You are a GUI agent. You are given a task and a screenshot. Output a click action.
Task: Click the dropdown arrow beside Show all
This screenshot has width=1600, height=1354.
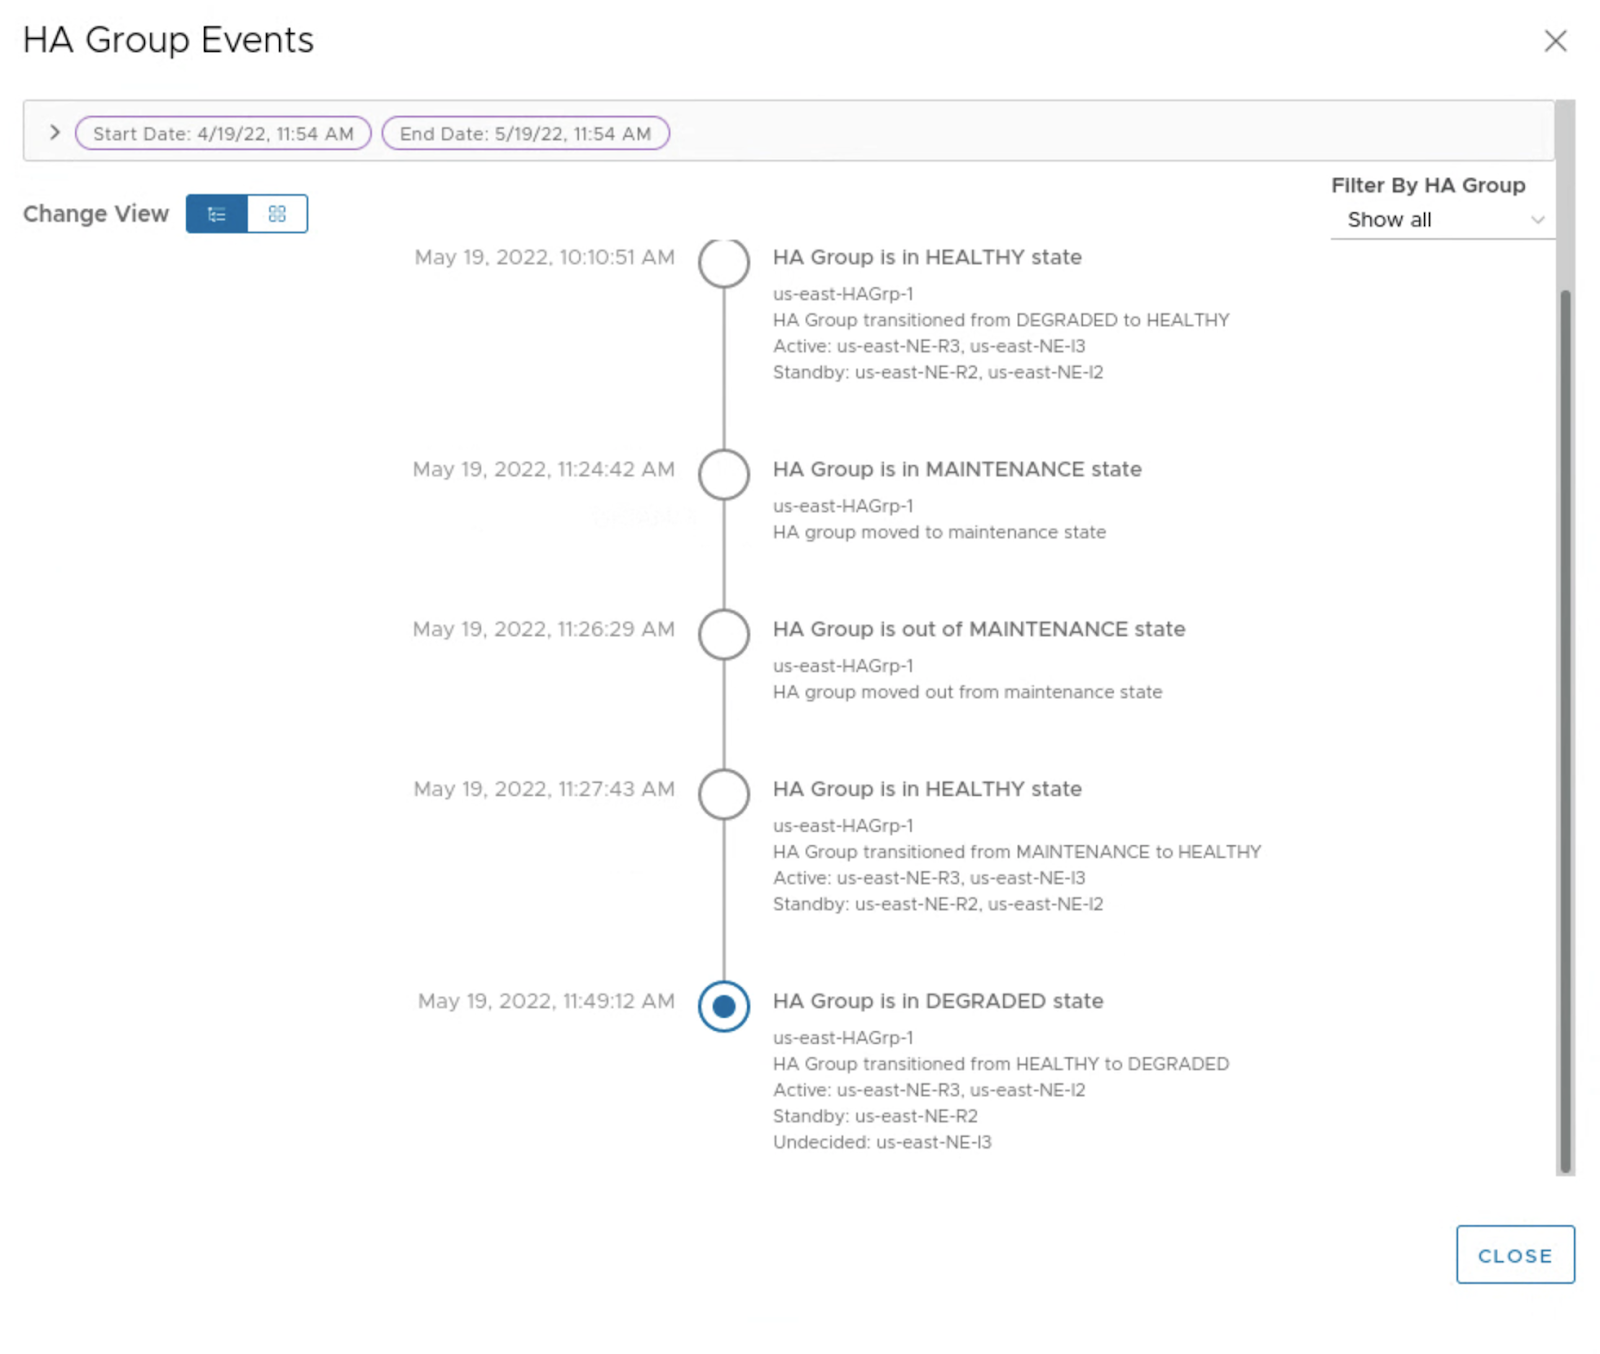point(1537,220)
